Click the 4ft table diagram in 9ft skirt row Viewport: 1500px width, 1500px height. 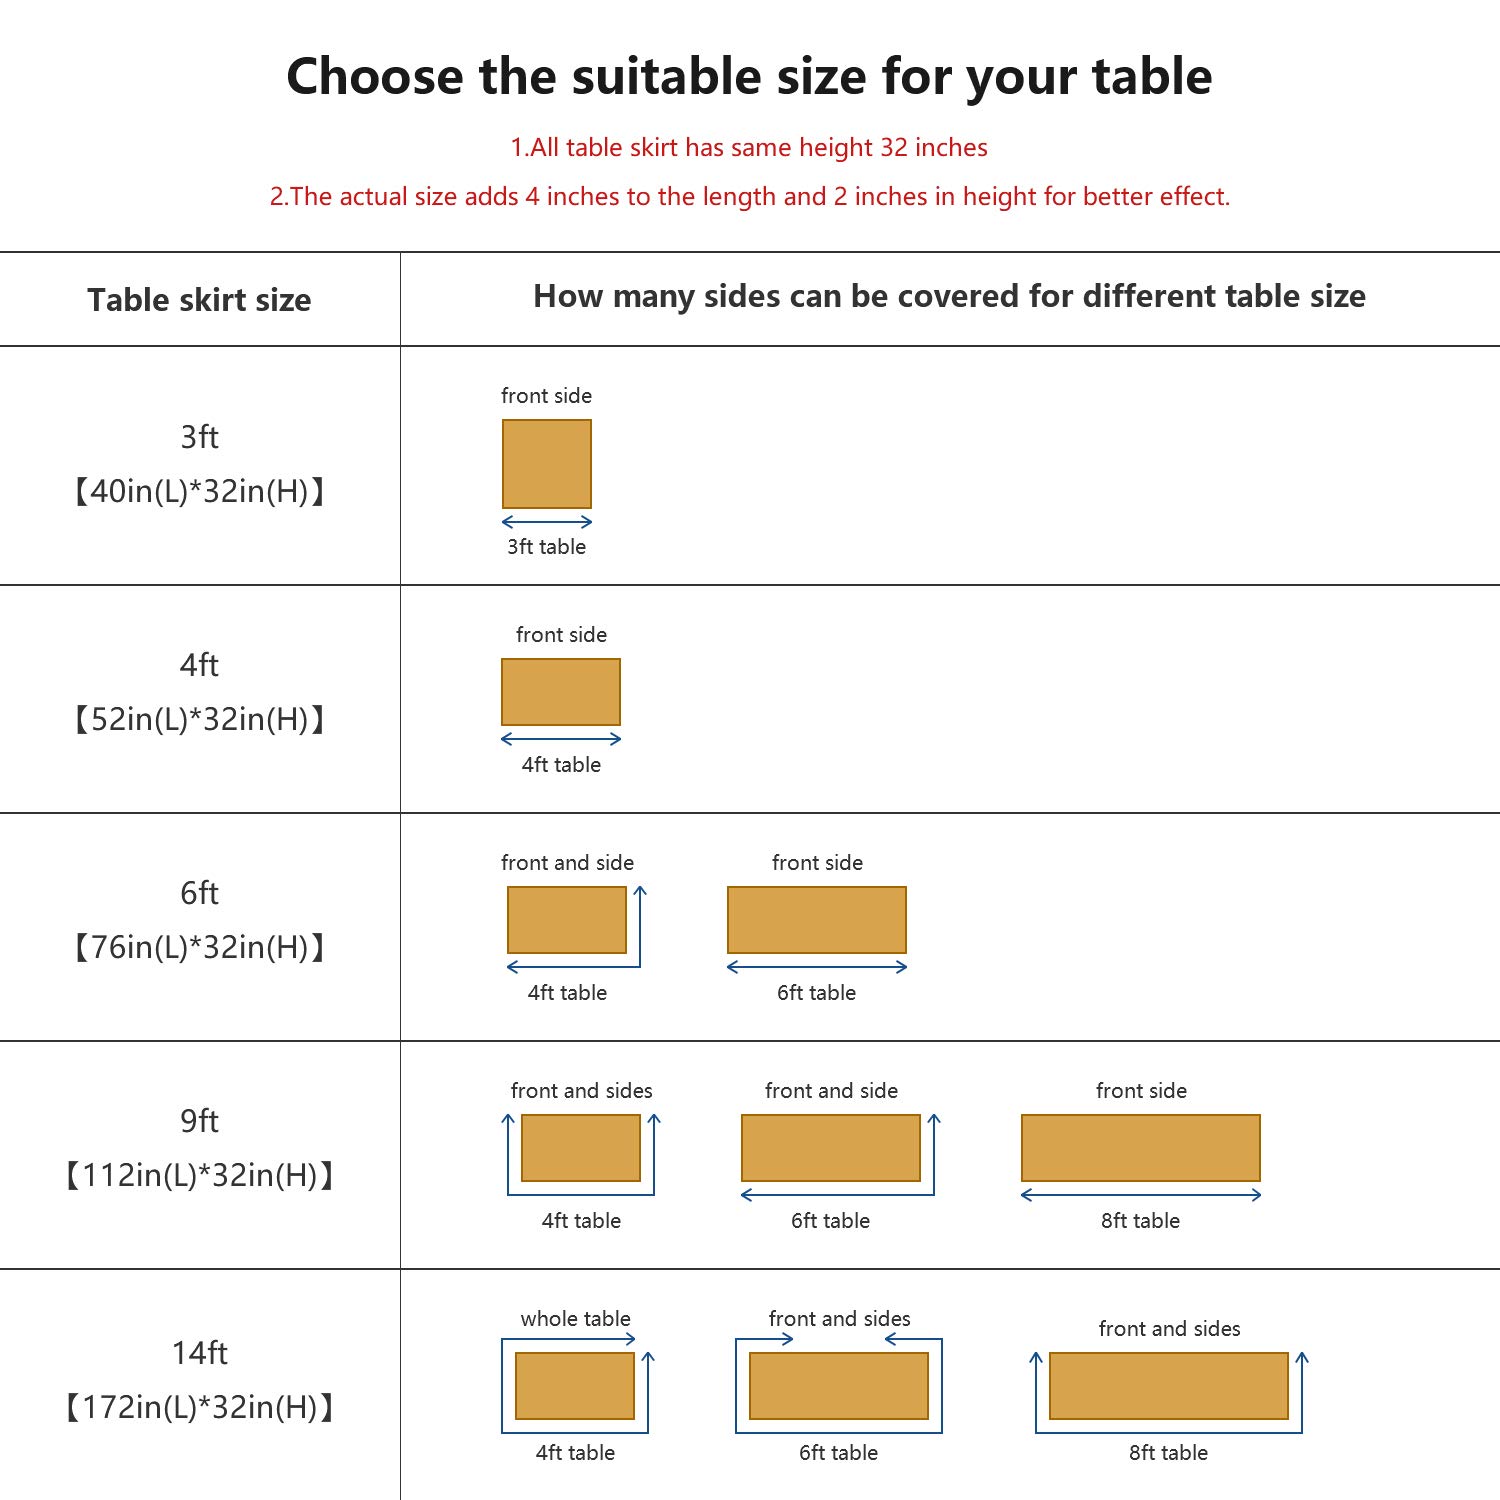coord(581,1148)
